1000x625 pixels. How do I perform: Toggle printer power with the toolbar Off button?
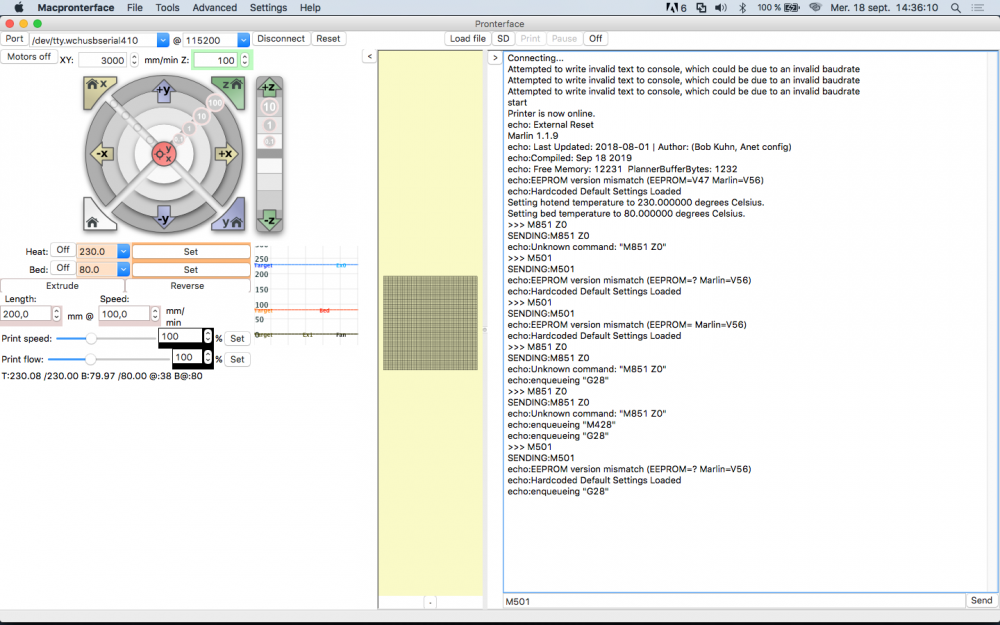(595, 38)
